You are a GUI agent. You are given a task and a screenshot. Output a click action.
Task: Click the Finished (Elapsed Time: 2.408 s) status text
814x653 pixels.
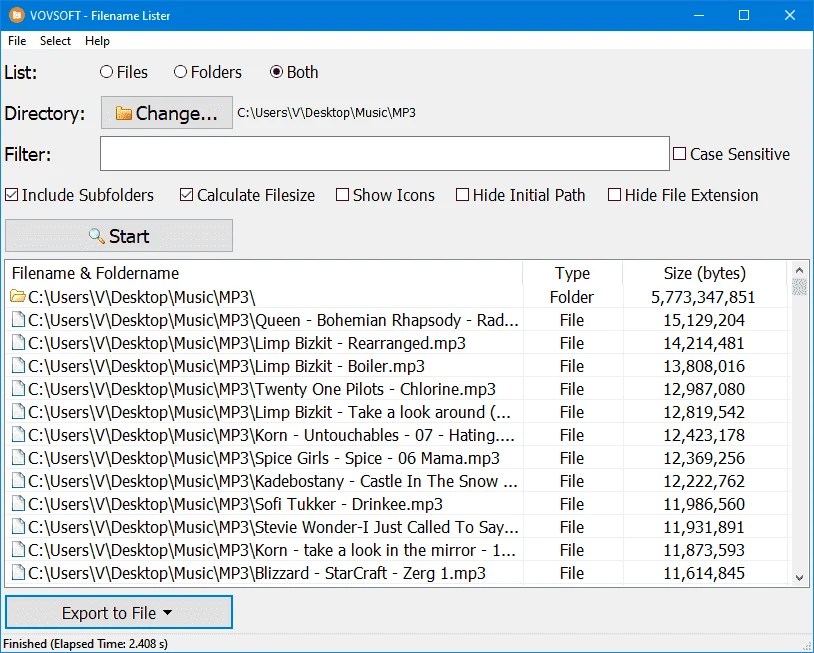86,644
